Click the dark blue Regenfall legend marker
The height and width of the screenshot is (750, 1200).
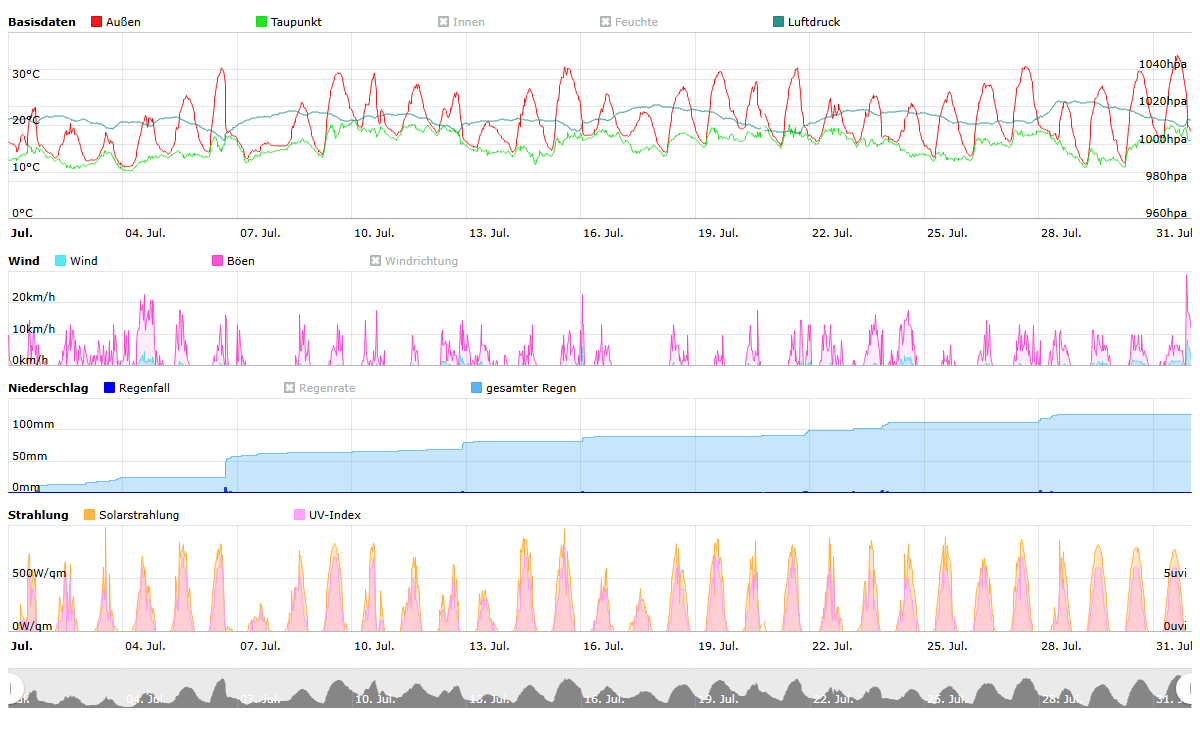point(110,388)
